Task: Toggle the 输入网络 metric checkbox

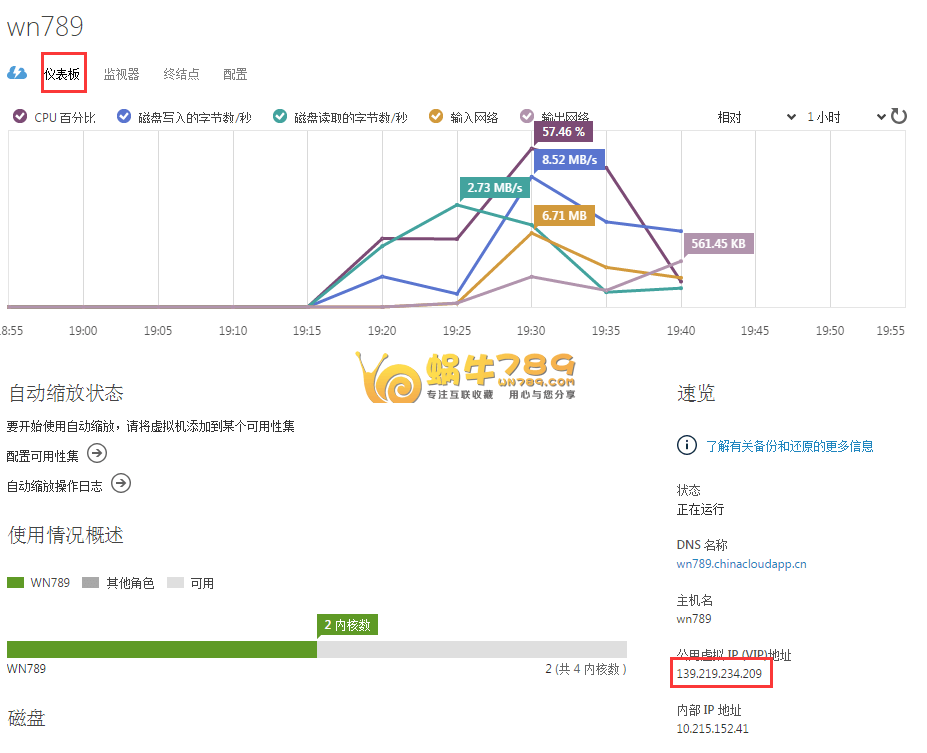Action: tap(436, 117)
